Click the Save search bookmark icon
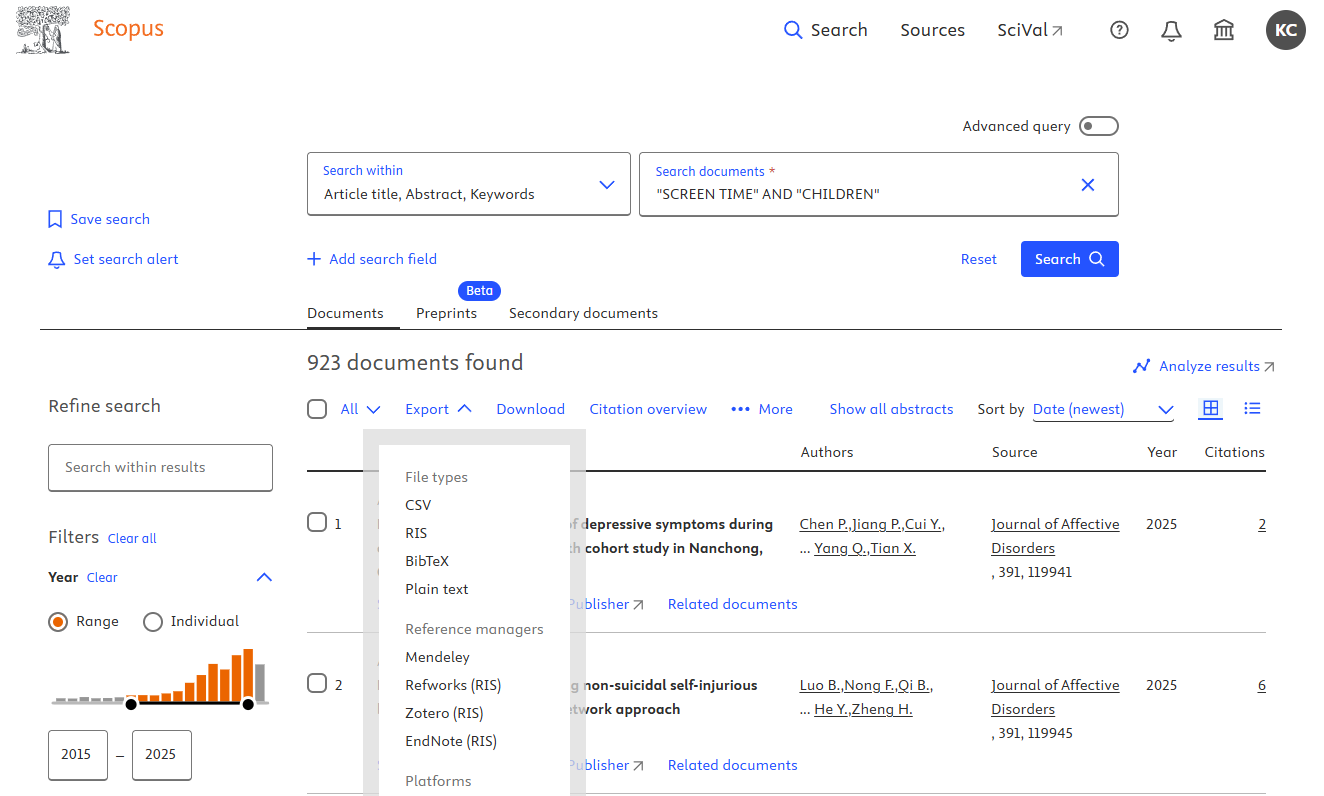Screen dimensions: 1324x796 (x=56, y=219)
